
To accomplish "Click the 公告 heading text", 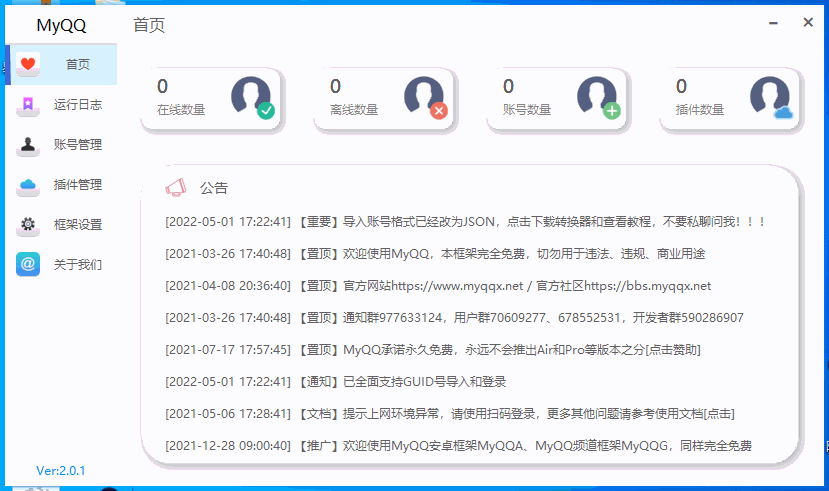I will pos(214,188).
